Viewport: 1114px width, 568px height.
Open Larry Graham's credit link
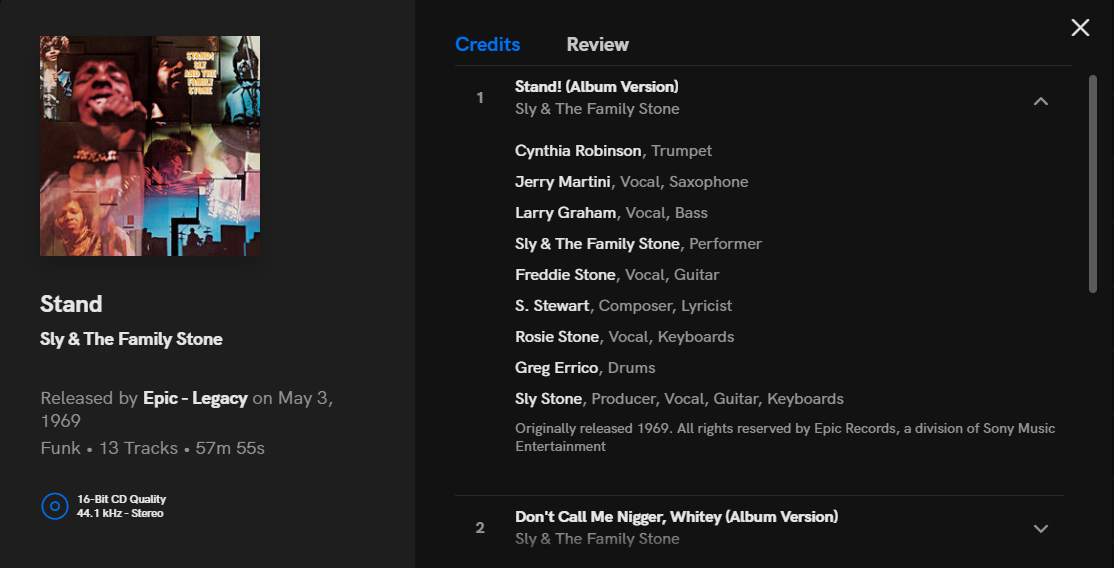(565, 213)
